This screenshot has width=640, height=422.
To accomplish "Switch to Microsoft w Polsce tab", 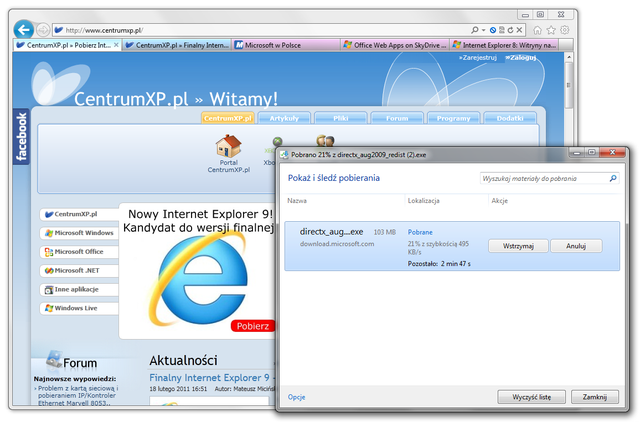I will [x=286, y=45].
